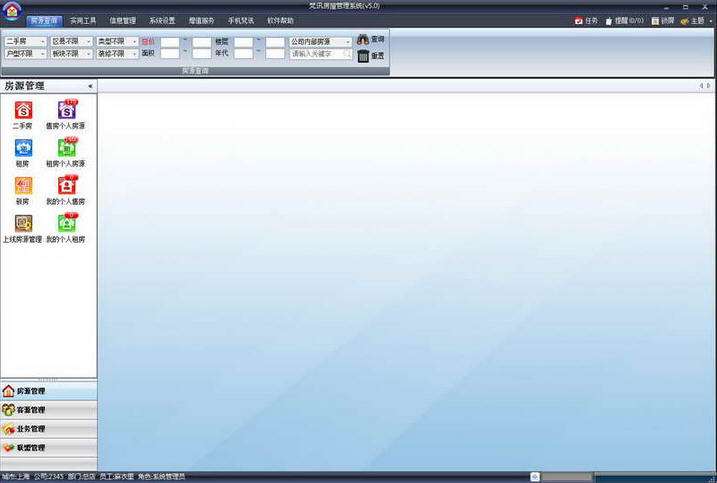Select the 软件帮助 ribbon tab
The image size is (717, 483).
coord(280,21)
